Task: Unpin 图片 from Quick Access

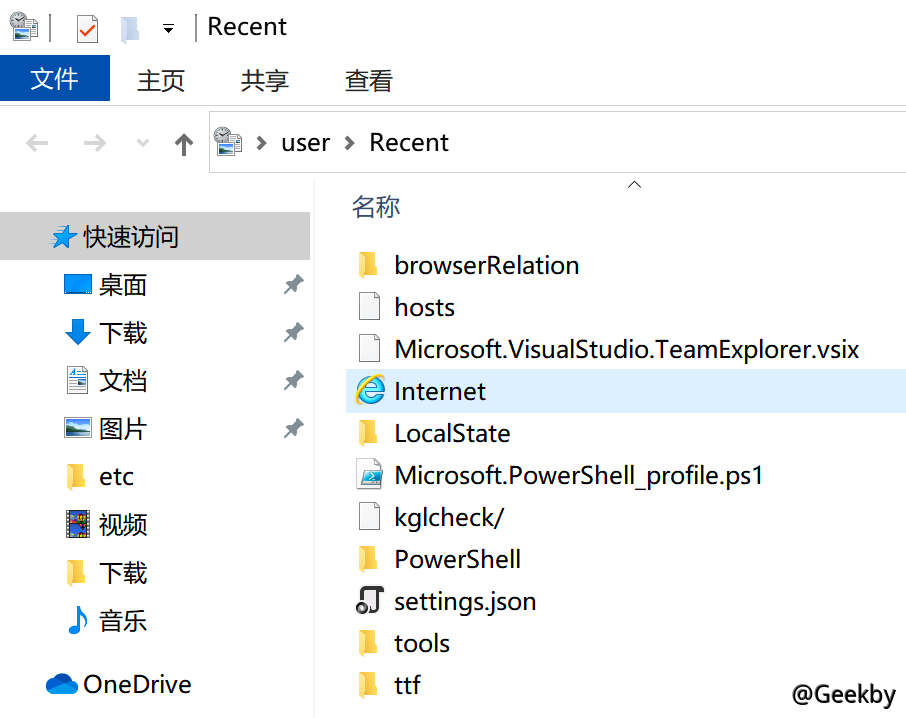Action: point(293,429)
